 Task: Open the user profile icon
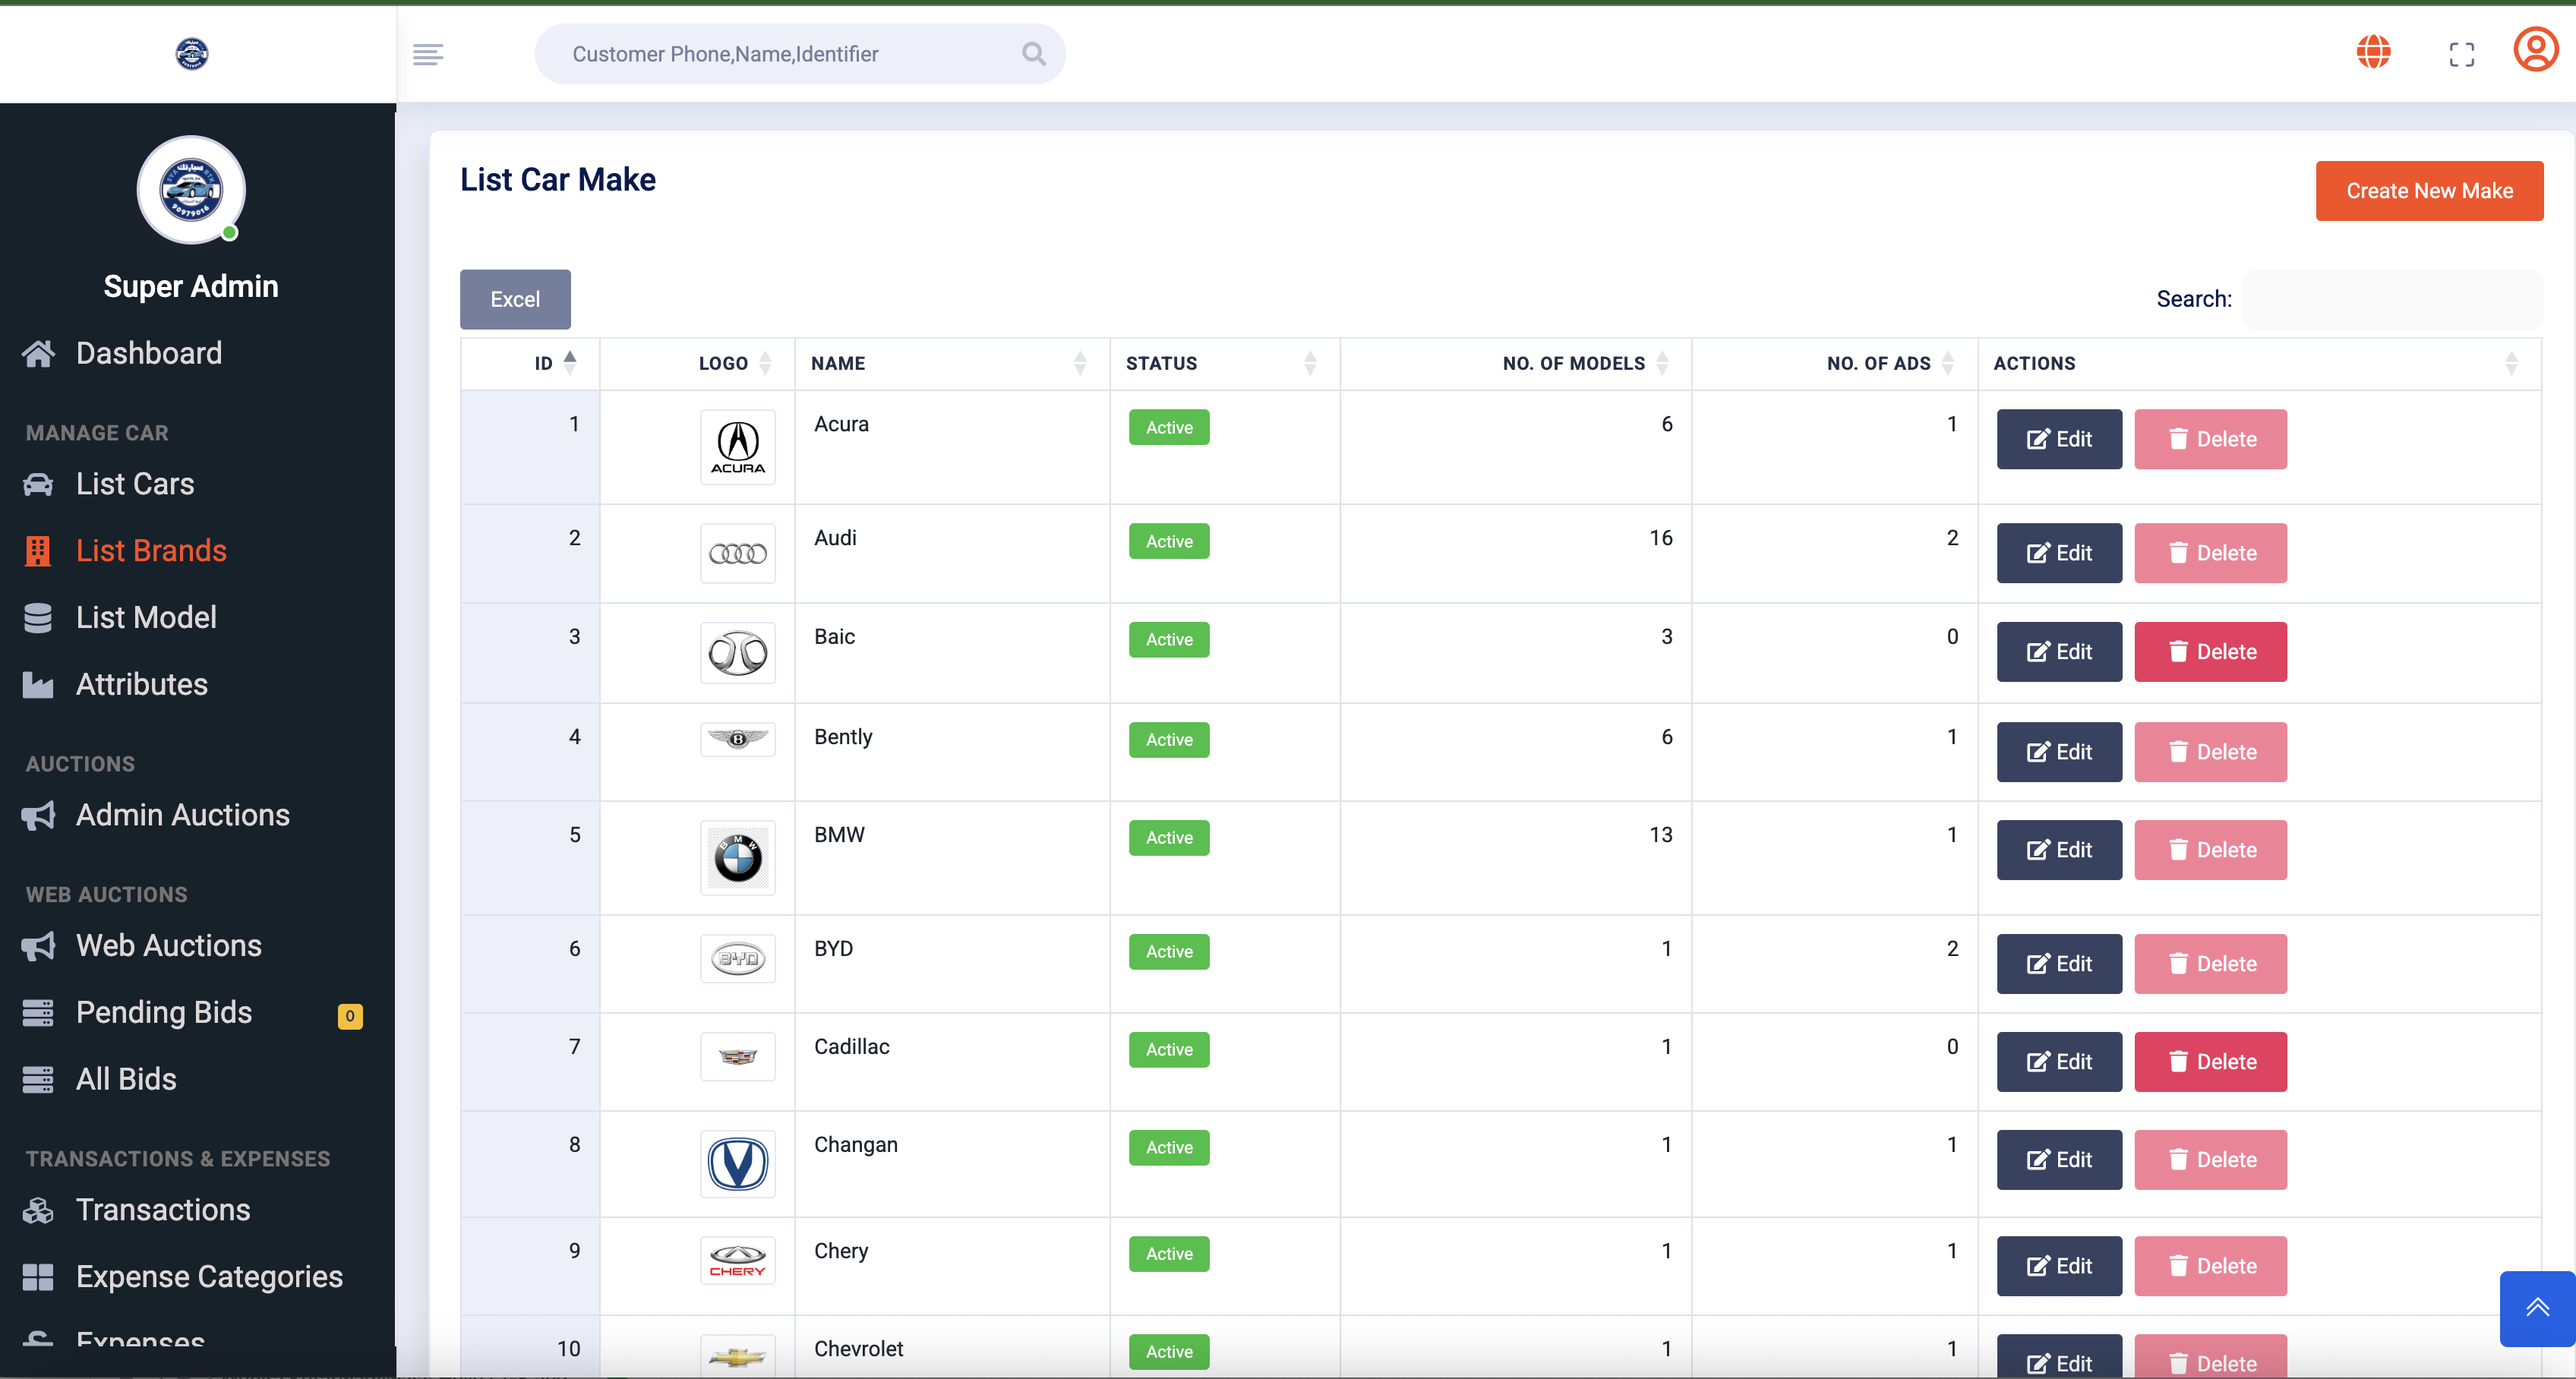[x=2536, y=50]
